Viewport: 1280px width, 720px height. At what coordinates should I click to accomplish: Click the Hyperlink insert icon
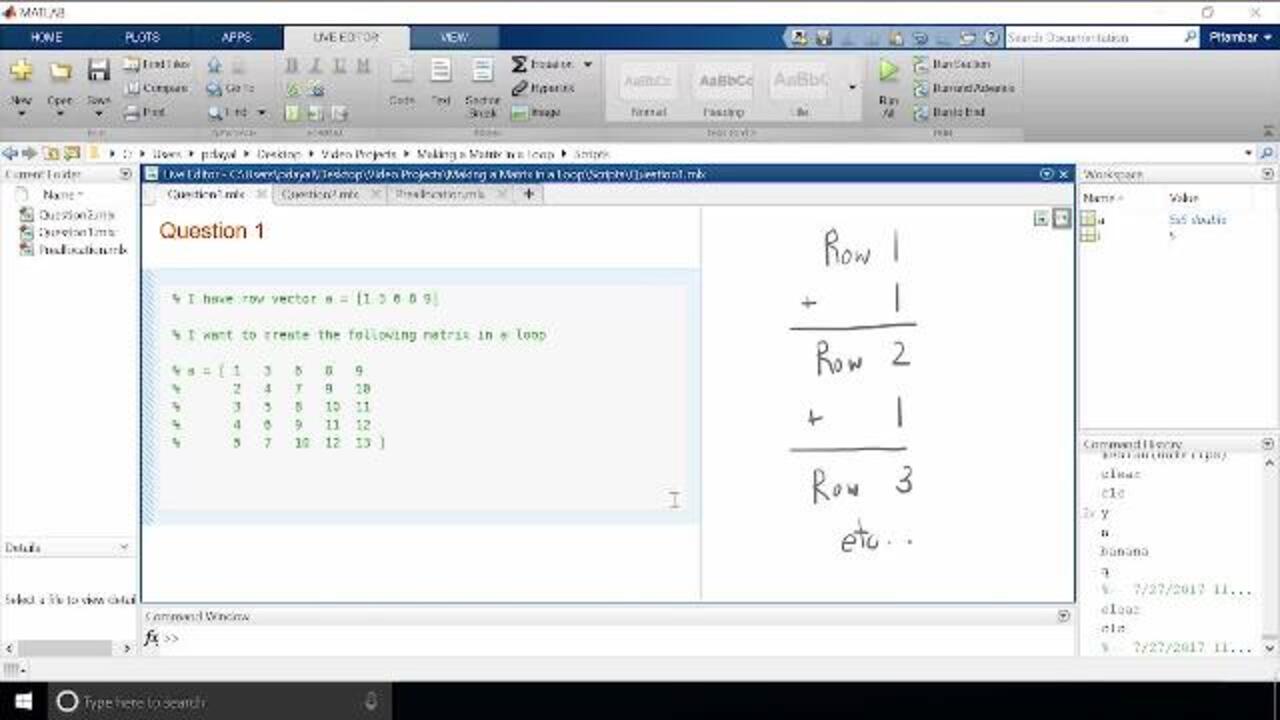coord(520,88)
